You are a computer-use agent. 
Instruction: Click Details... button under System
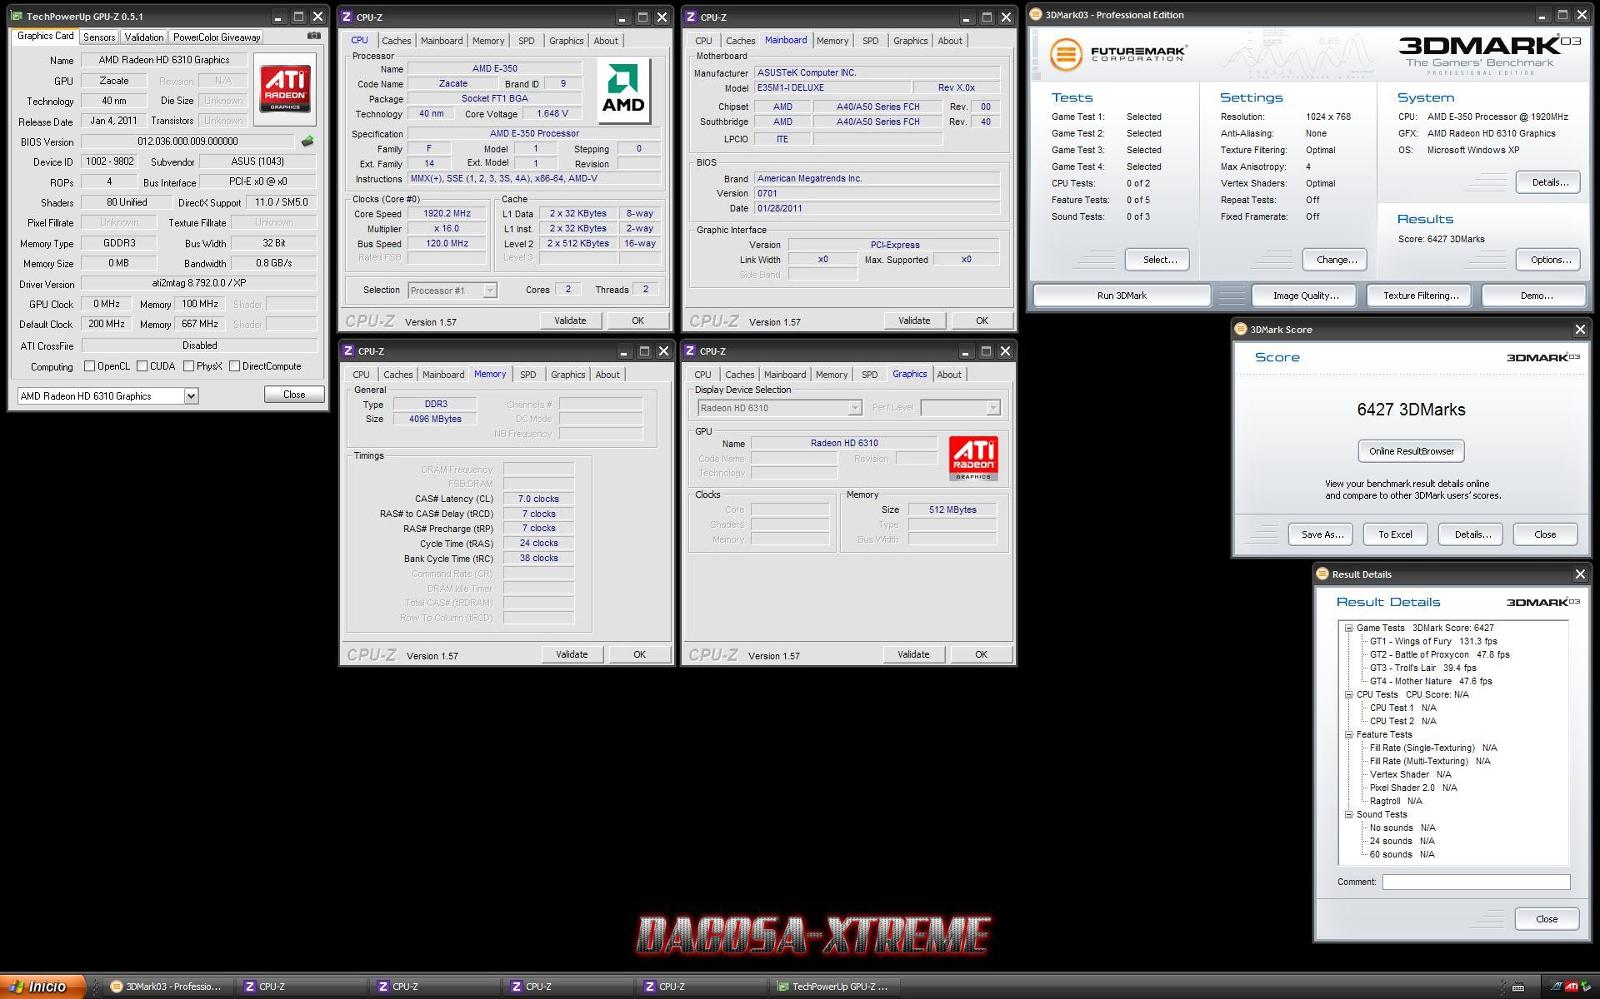click(1550, 182)
